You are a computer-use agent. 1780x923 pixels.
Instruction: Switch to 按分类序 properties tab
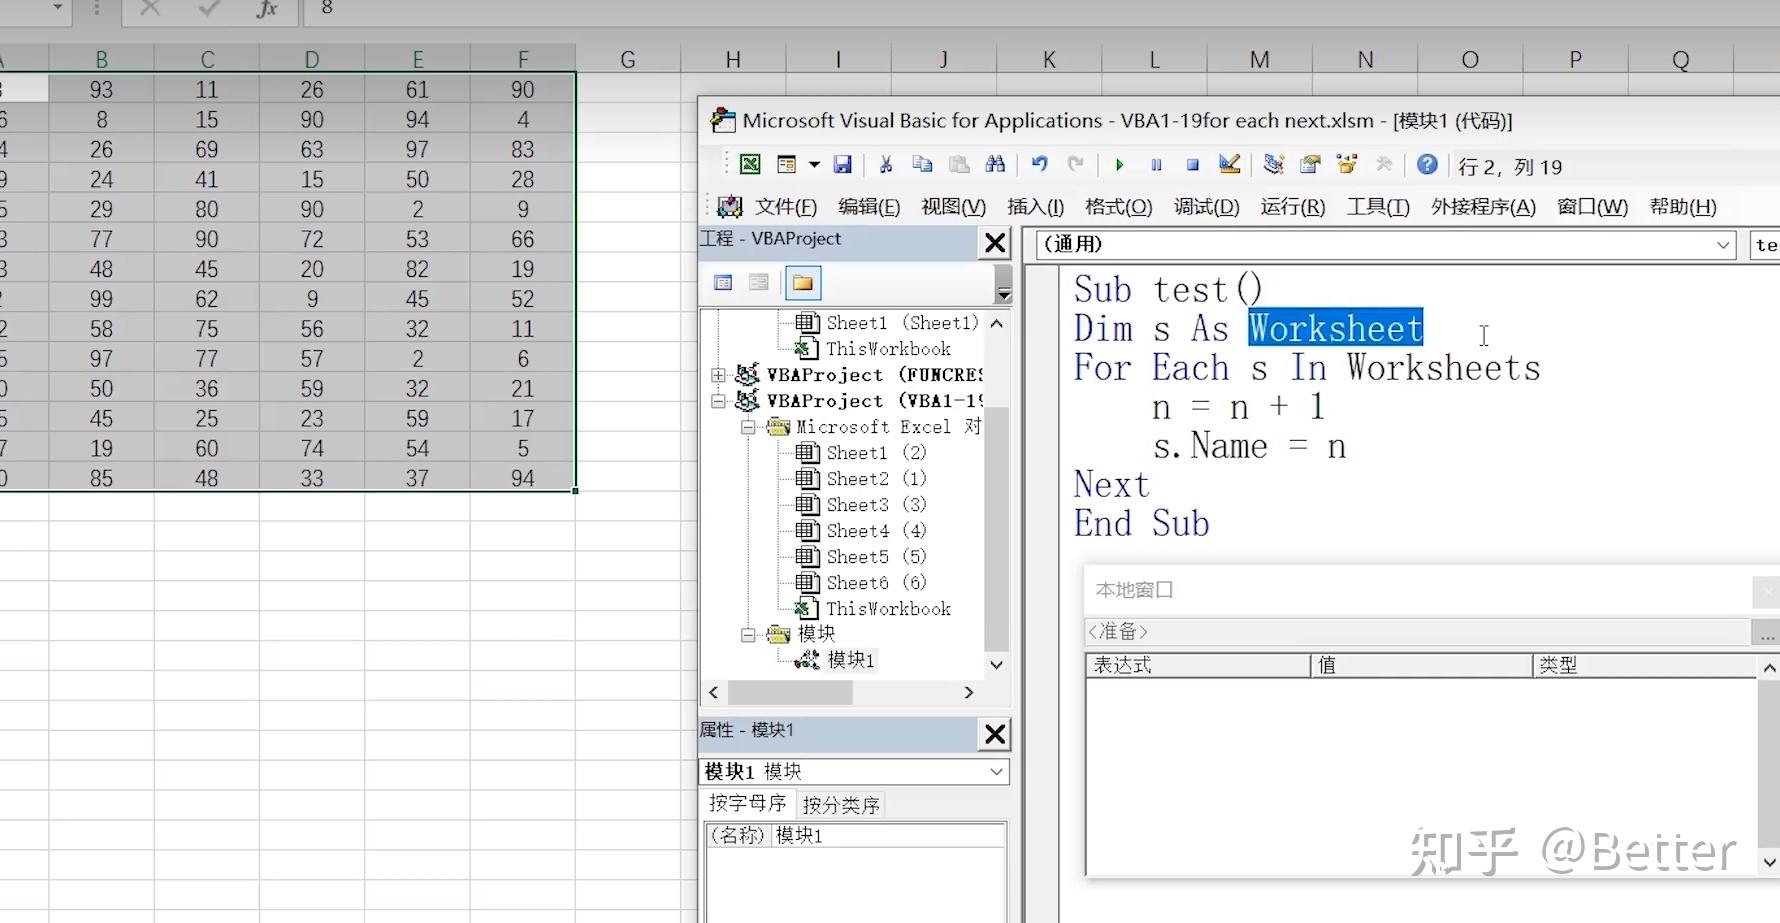click(840, 805)
